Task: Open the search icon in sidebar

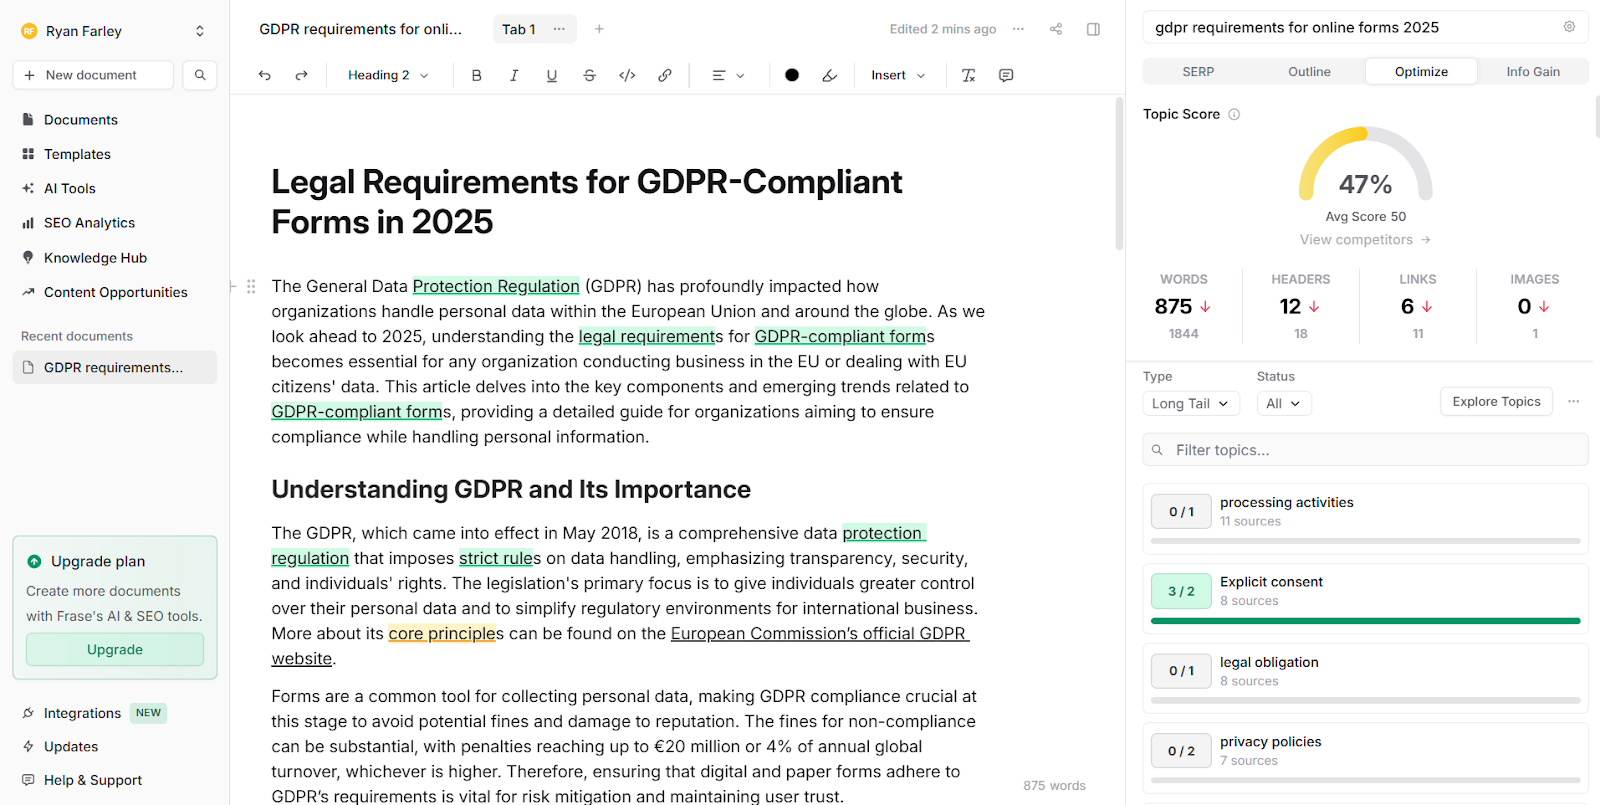Action: point(200,75)
